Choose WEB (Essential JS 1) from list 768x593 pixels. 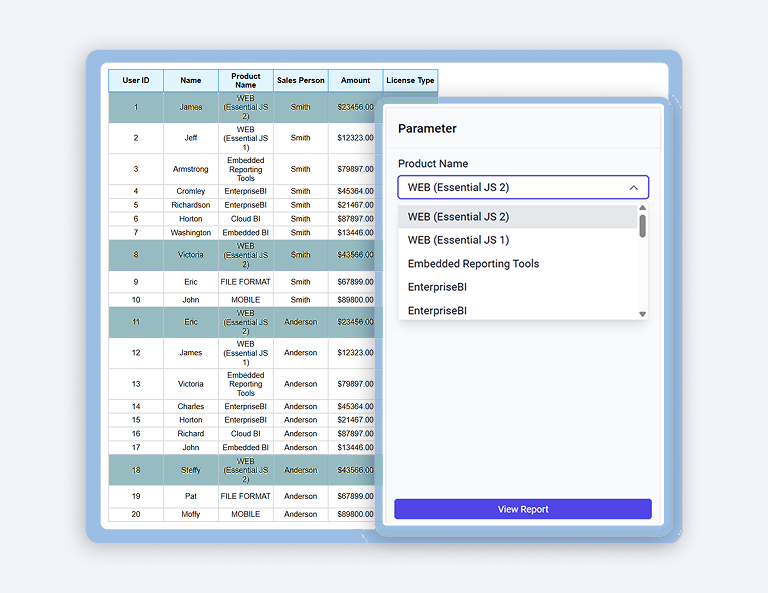click(x=518, y=240)
